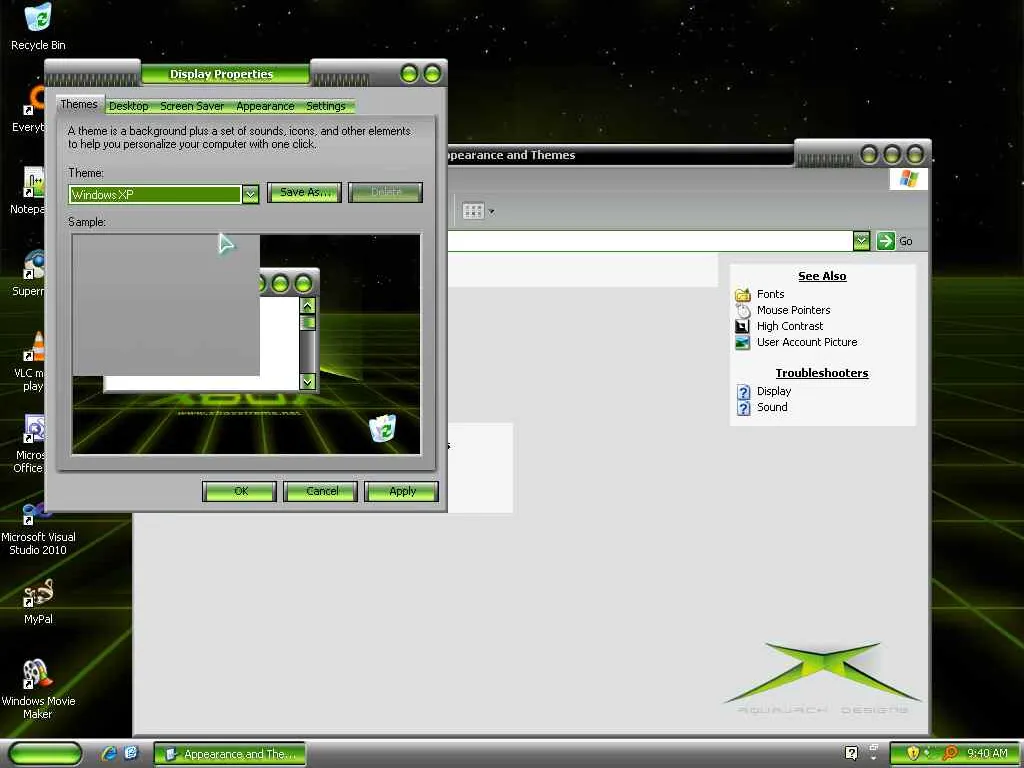Open the Display troubleshooter link
1024x768 pixels.
774,391
